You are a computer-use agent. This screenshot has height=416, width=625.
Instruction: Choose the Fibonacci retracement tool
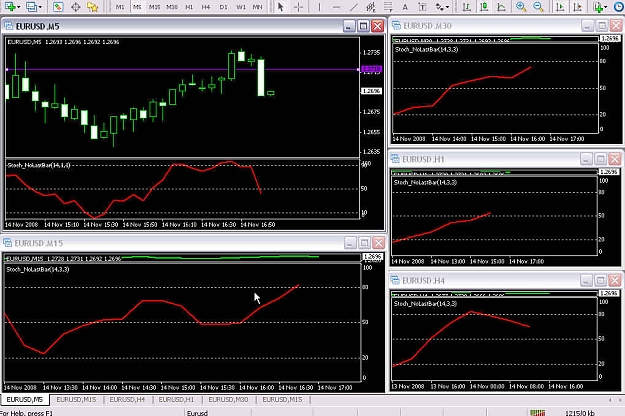tap(388, 7)
